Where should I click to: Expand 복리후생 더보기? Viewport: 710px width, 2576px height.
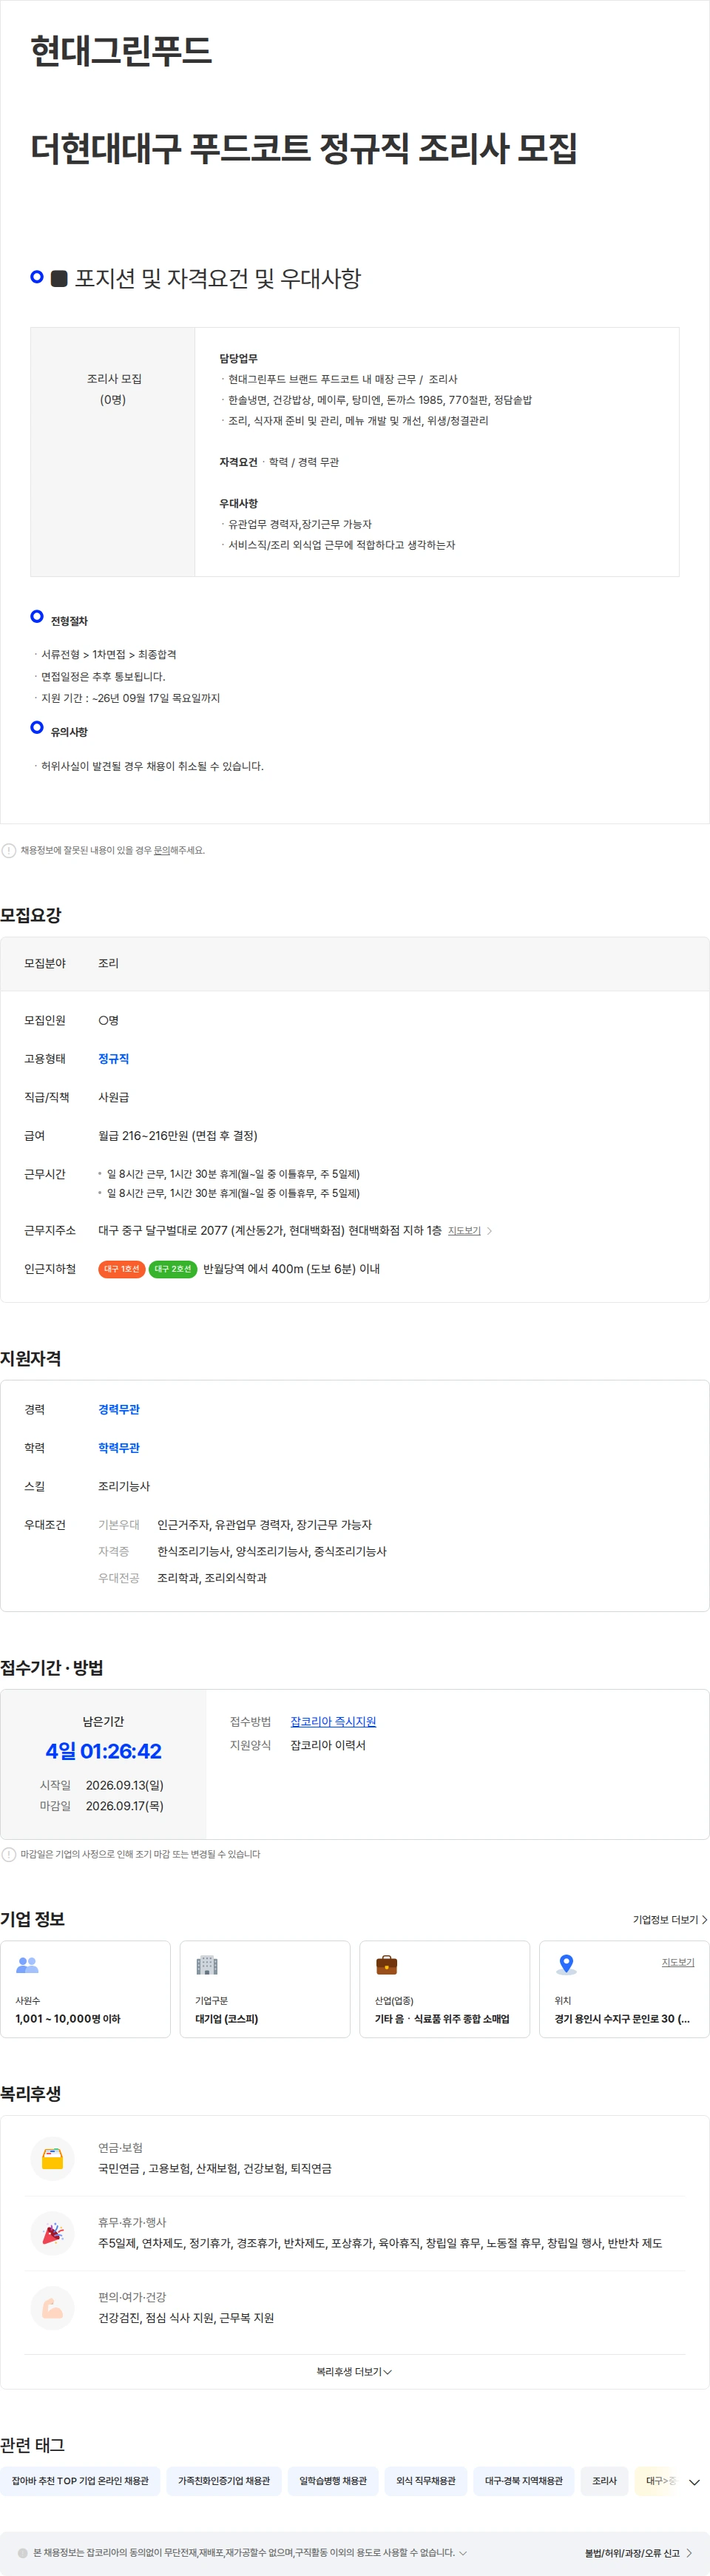(354, 2372)
